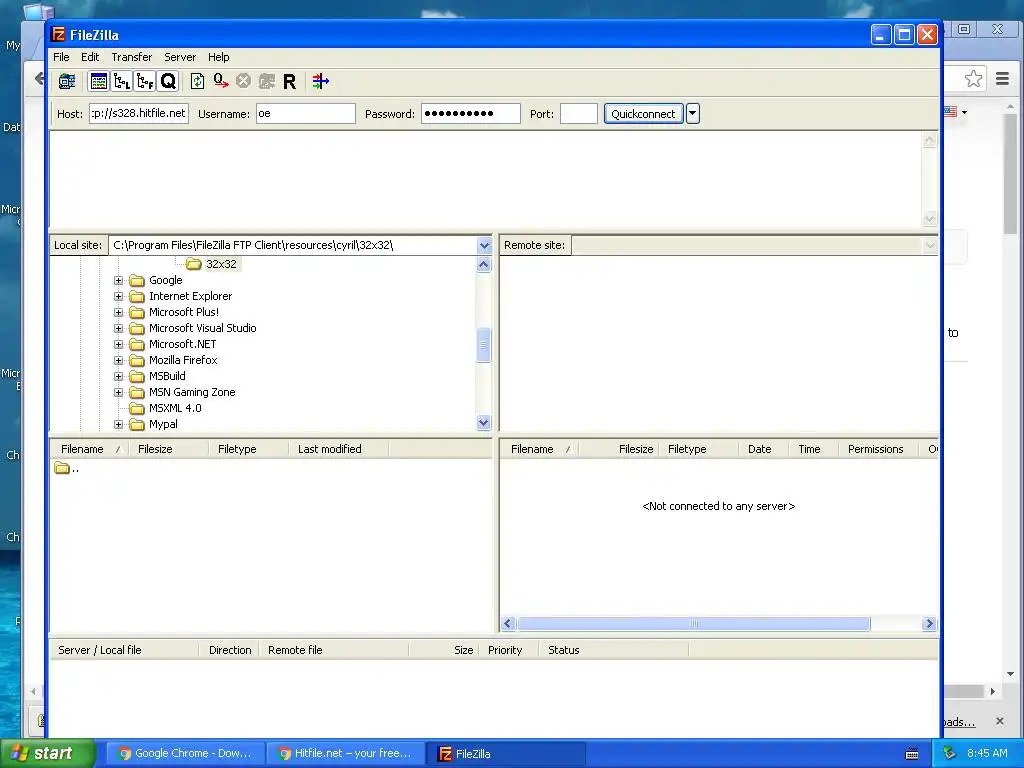Switch to Hitfile.net Chrome taskbar item

click(x=345, y=754)
